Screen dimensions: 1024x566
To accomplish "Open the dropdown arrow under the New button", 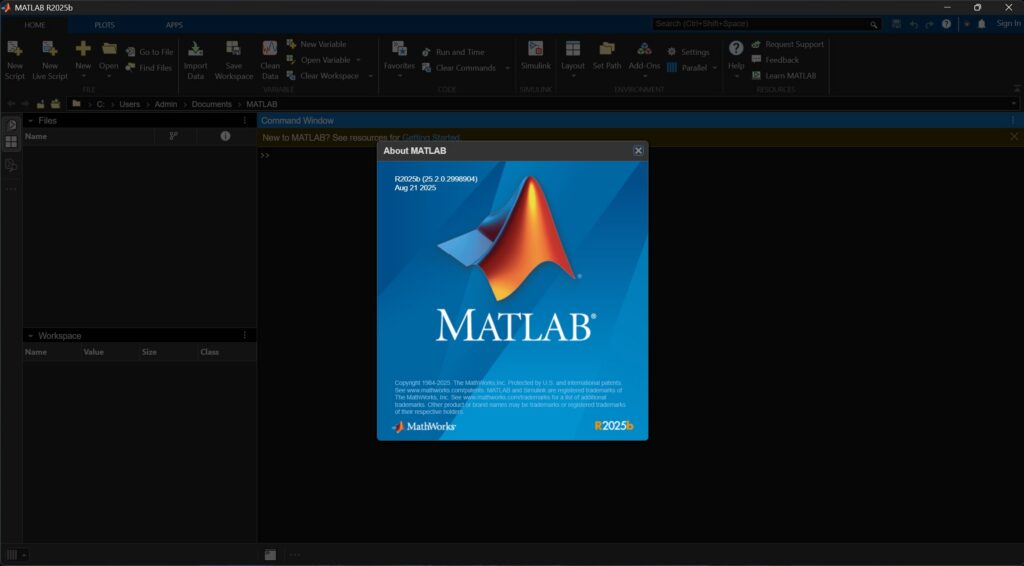I will point(83,76).
